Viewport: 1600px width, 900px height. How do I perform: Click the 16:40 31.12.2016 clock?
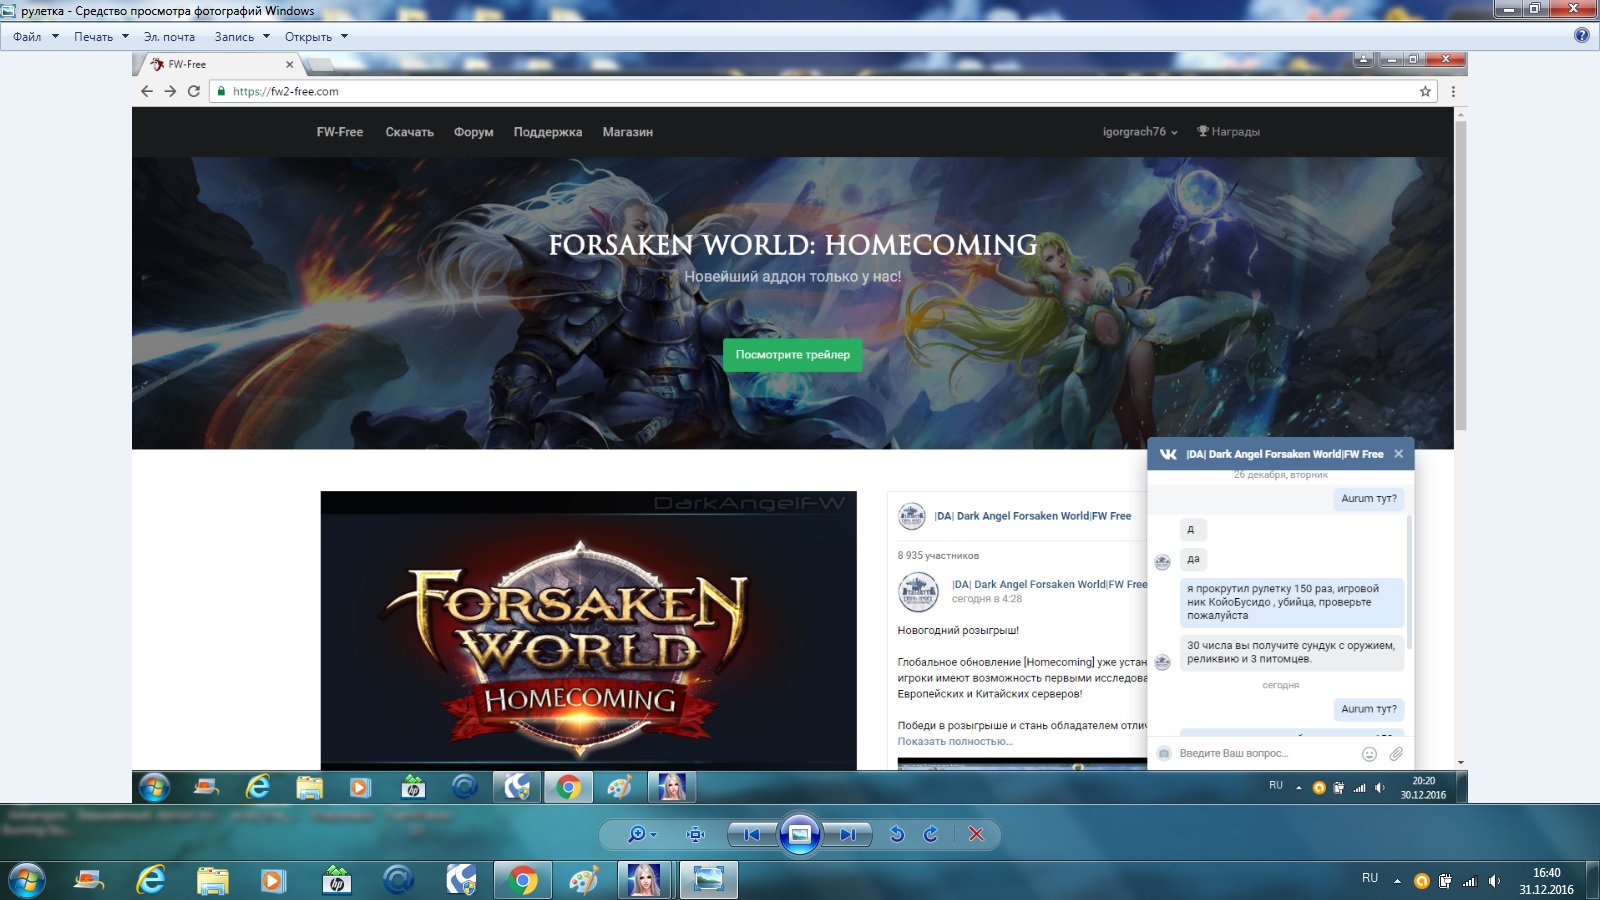[x=1546, y=881]
